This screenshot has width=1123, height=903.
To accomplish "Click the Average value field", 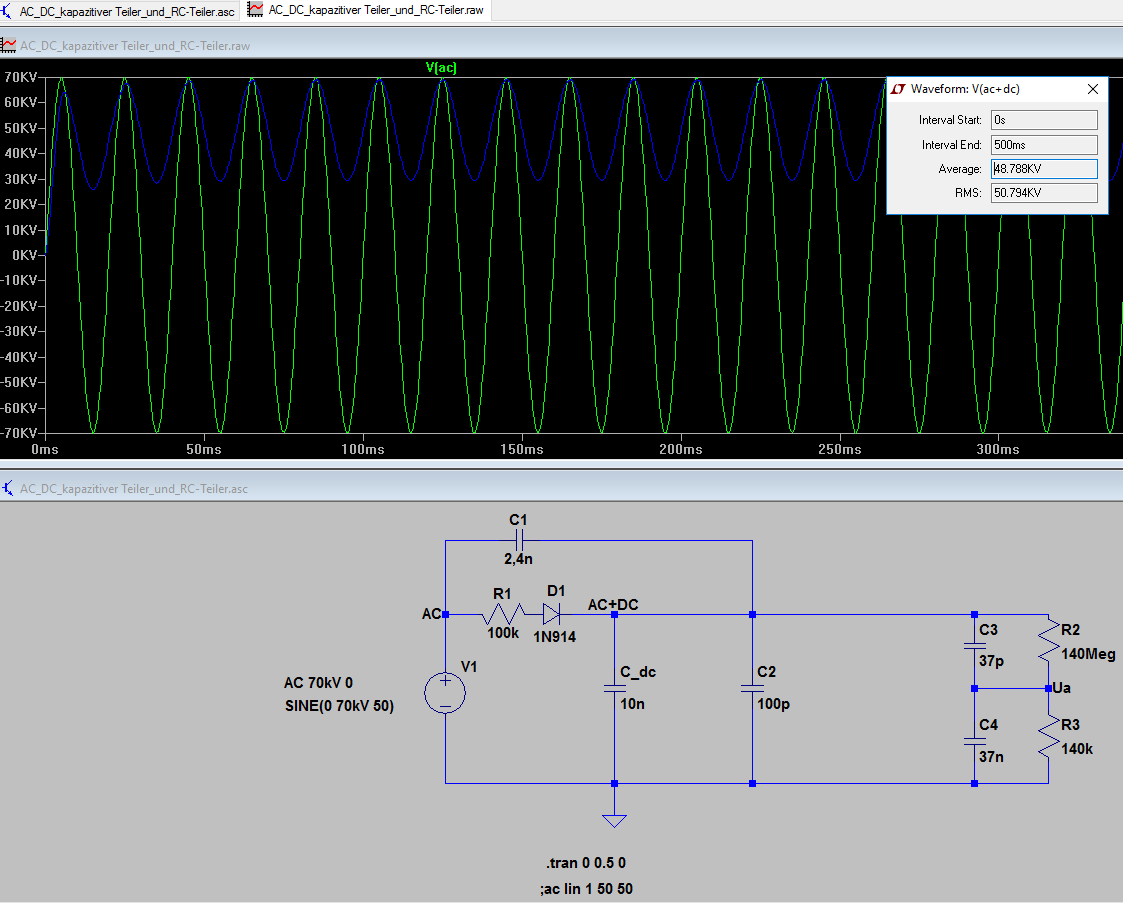I will [x=1044, y=169].
